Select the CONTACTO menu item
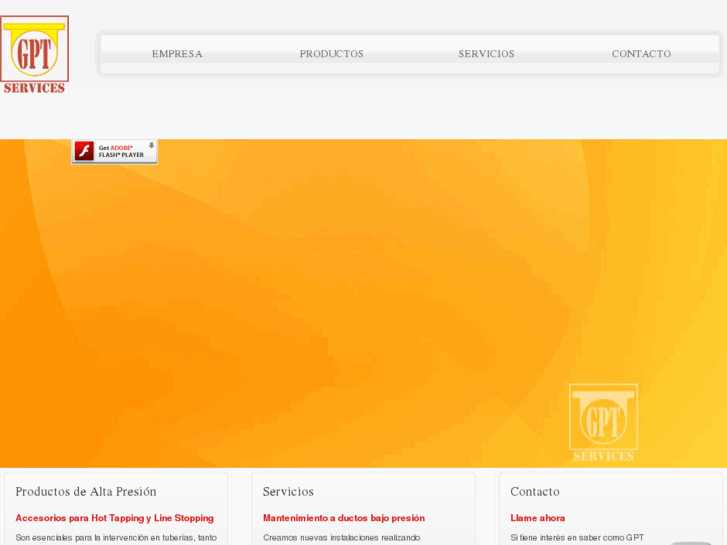Image resolution: width=727 pixels, height=545 pixels. point(641,54)
